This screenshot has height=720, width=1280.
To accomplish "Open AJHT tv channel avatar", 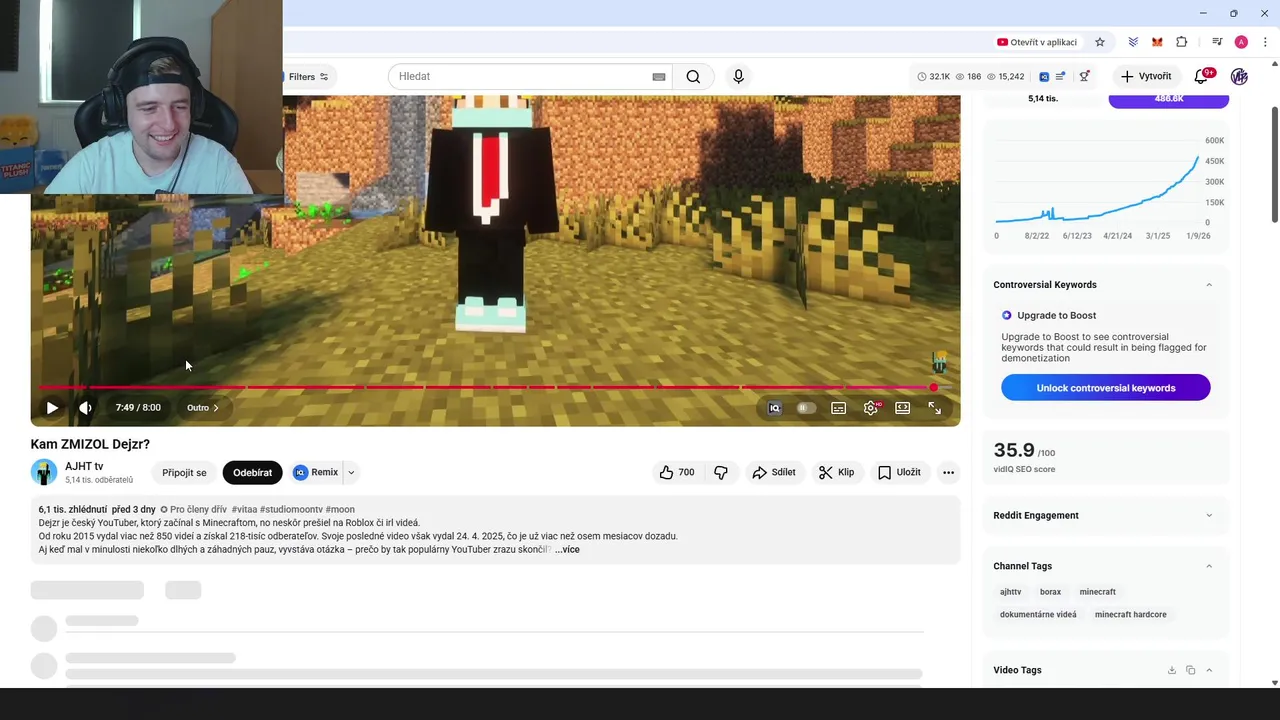I will [x=44, y=472].
